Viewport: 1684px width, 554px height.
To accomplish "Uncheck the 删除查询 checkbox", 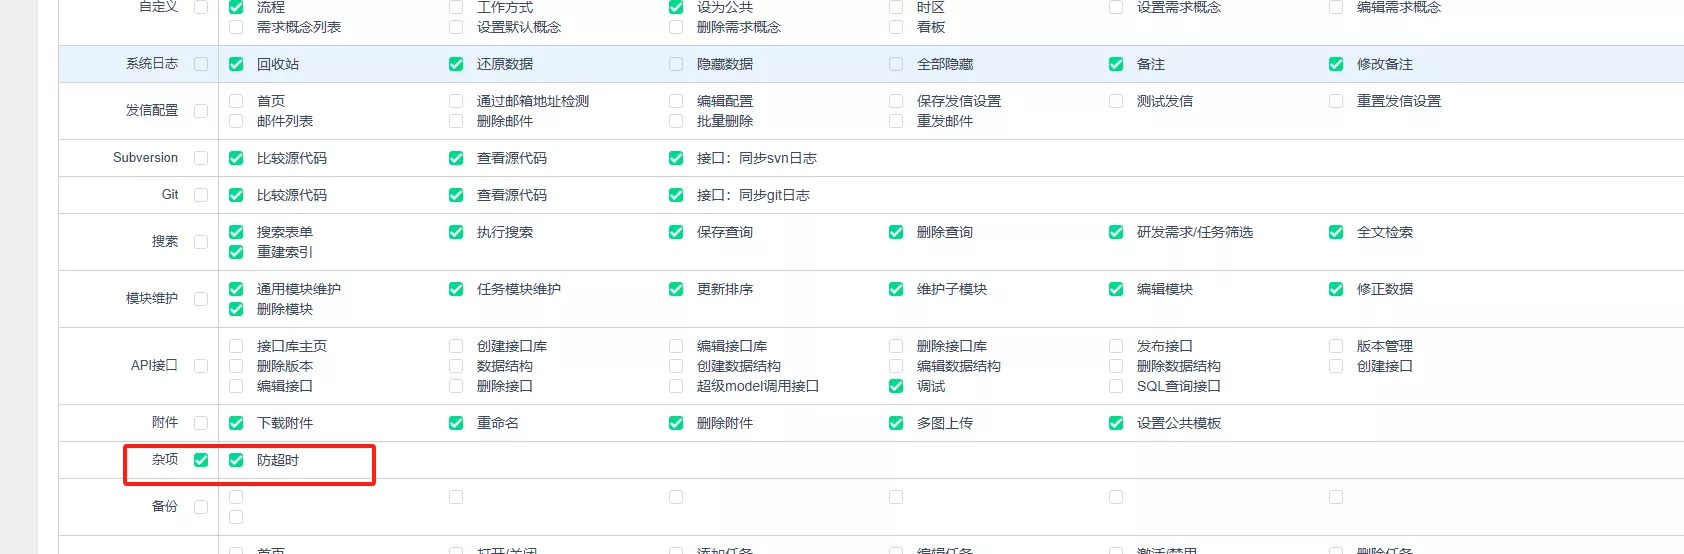I will pos(896,232).
